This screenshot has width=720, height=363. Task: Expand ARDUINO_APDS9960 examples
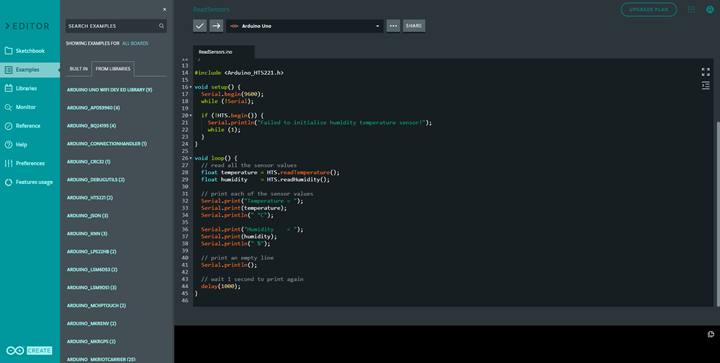(x=93, y=108)
